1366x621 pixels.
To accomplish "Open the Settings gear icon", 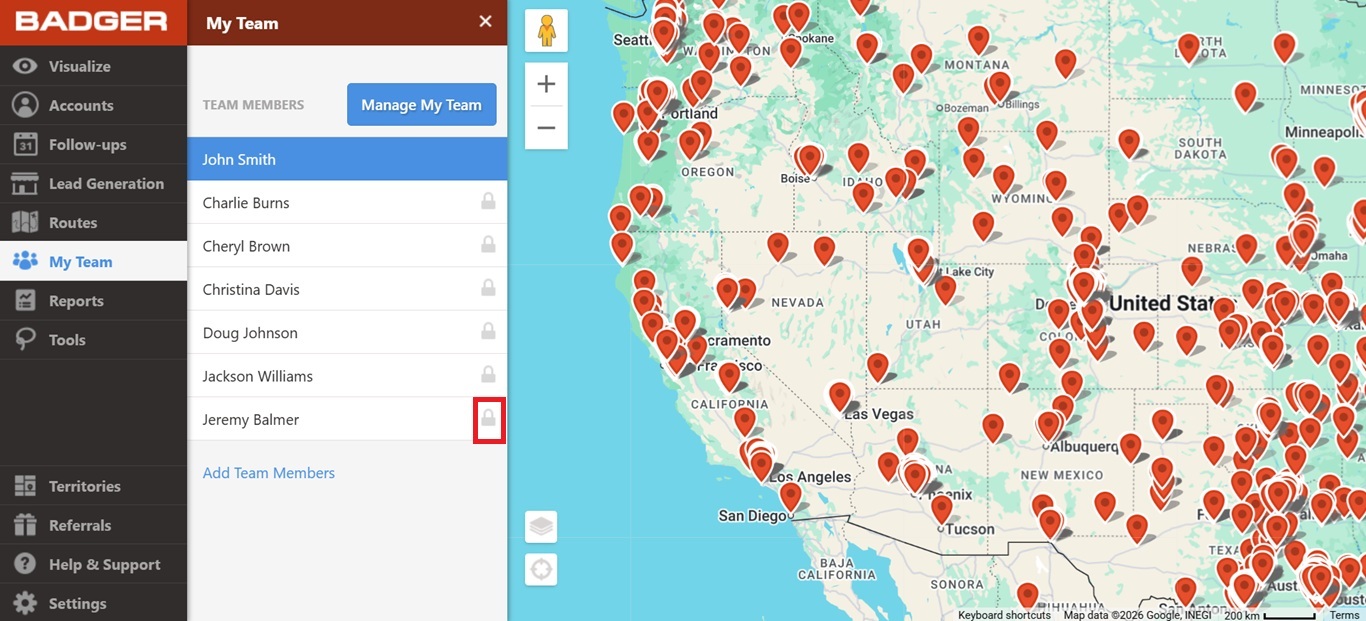I will pyautogui.click(x=25, y=603).
